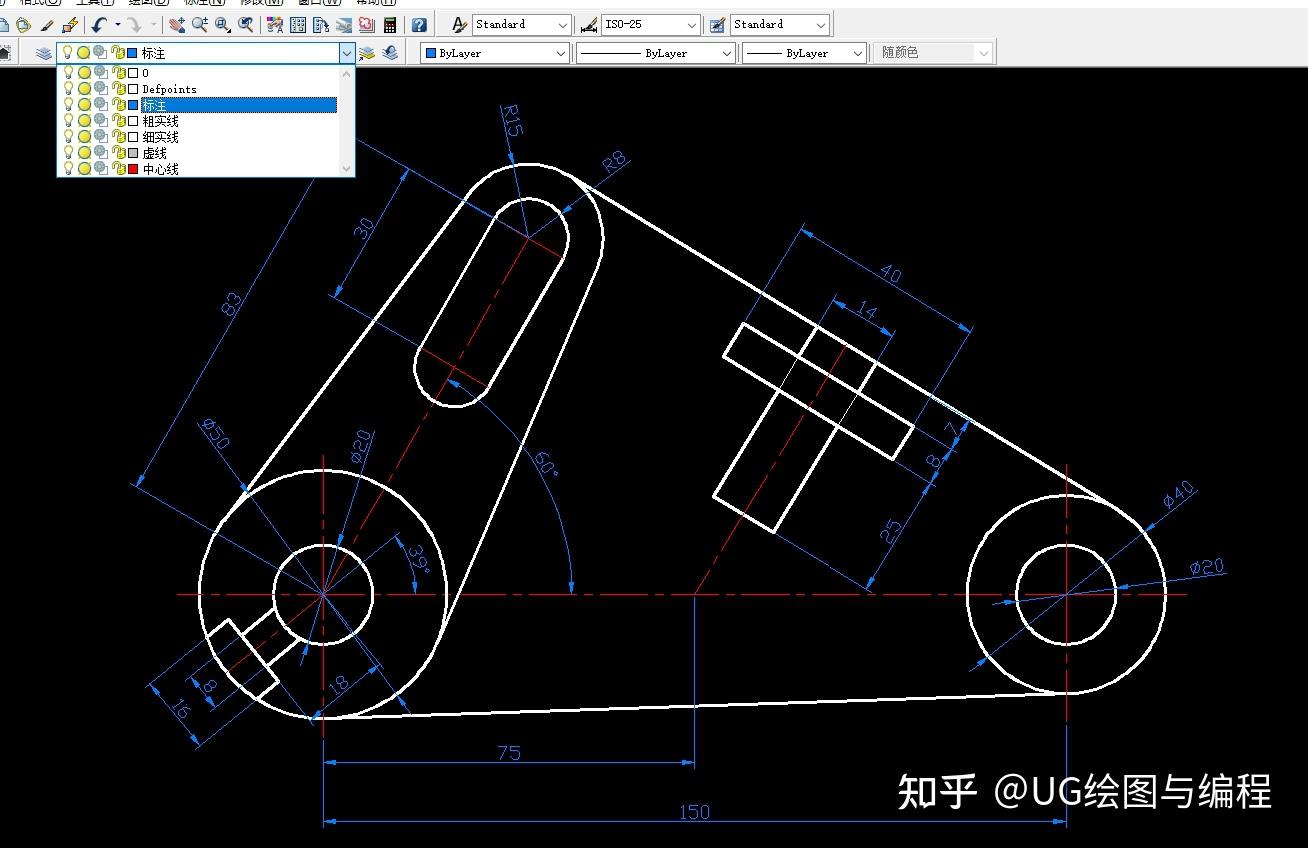Viewport: 1308px width, 848px height.
Task: Open the Properties palette icon
Action: point(275,24)
